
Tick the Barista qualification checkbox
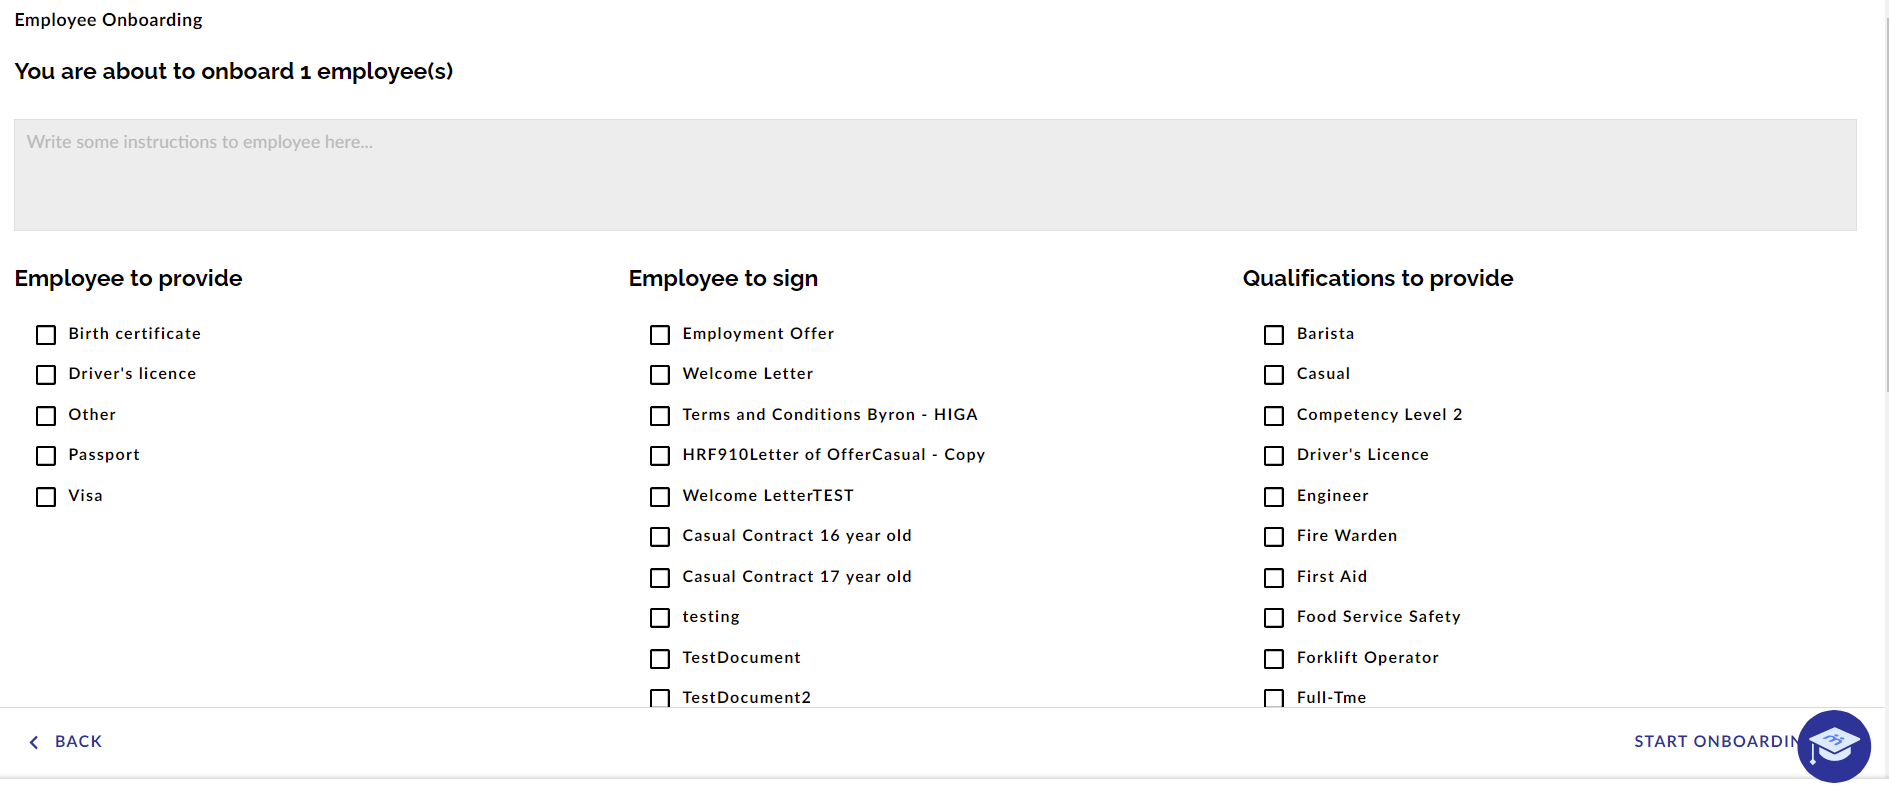[x=1274, y=335]
